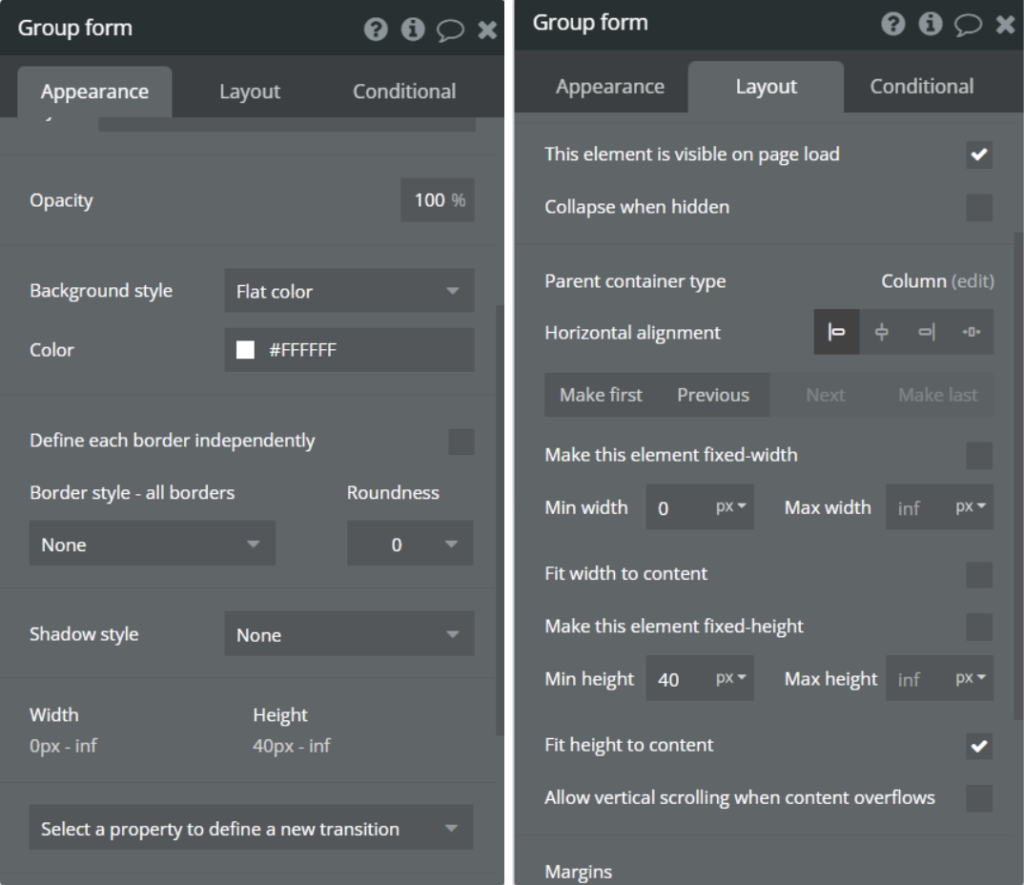
Task: Expand the Shadow style dropdown
Action: click(x=349, y=634)
